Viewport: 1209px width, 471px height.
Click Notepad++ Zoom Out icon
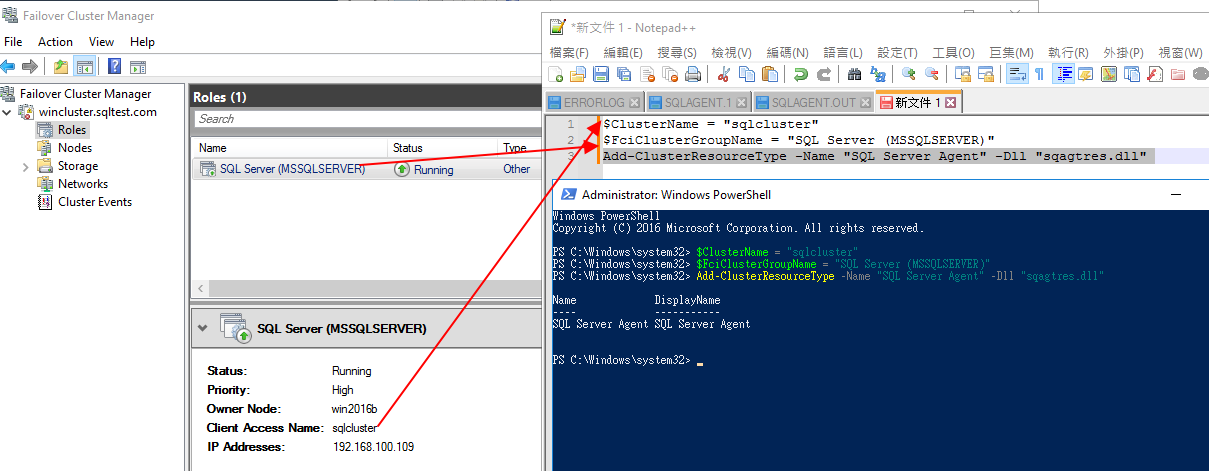point(932,74)
